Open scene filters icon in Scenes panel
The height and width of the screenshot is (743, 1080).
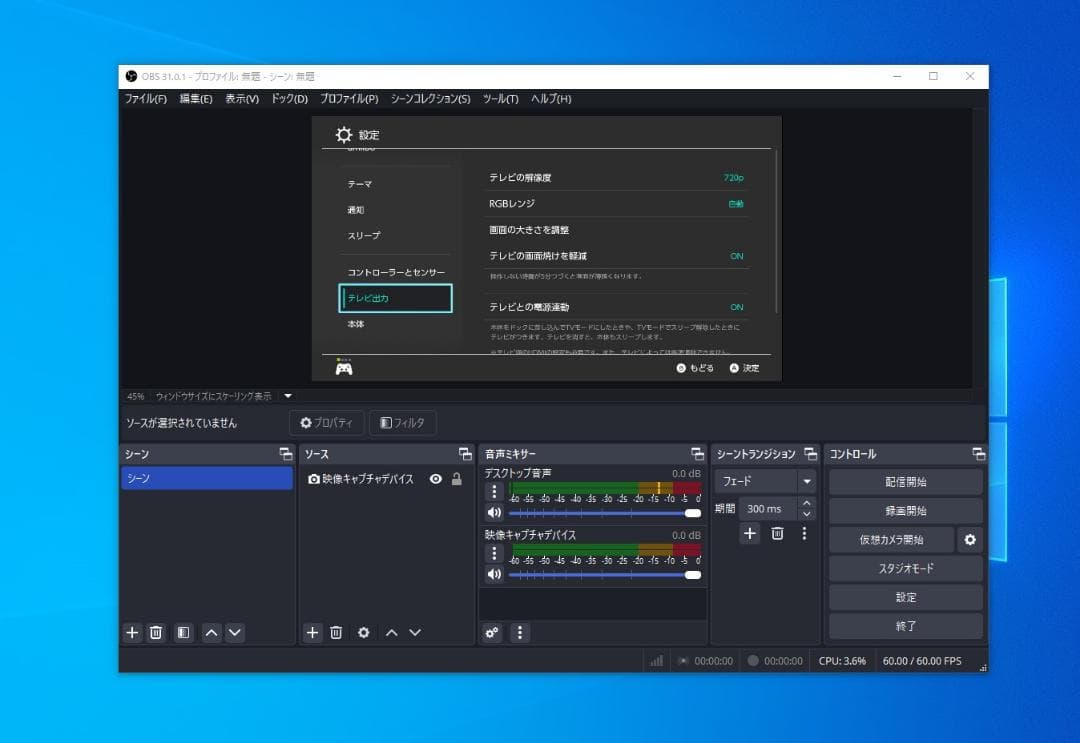pyautogui.click(x=183, y=632)
